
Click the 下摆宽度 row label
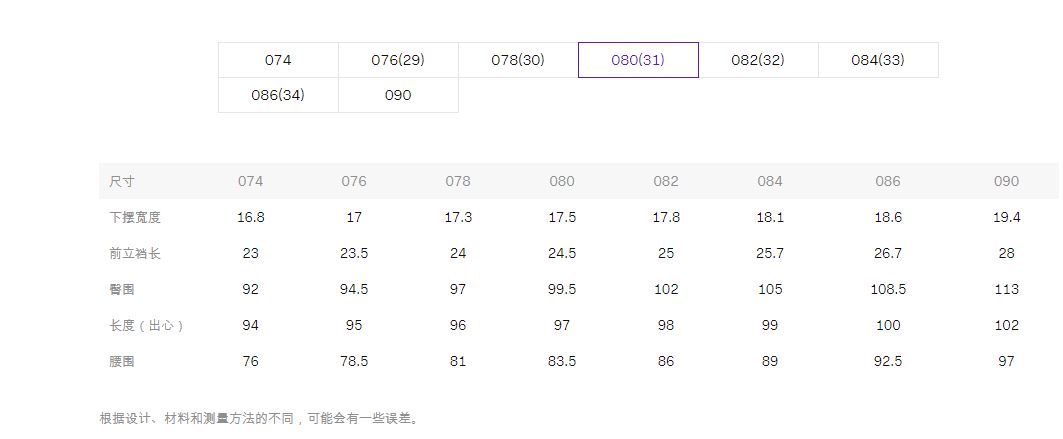click(x=135, y=217)
